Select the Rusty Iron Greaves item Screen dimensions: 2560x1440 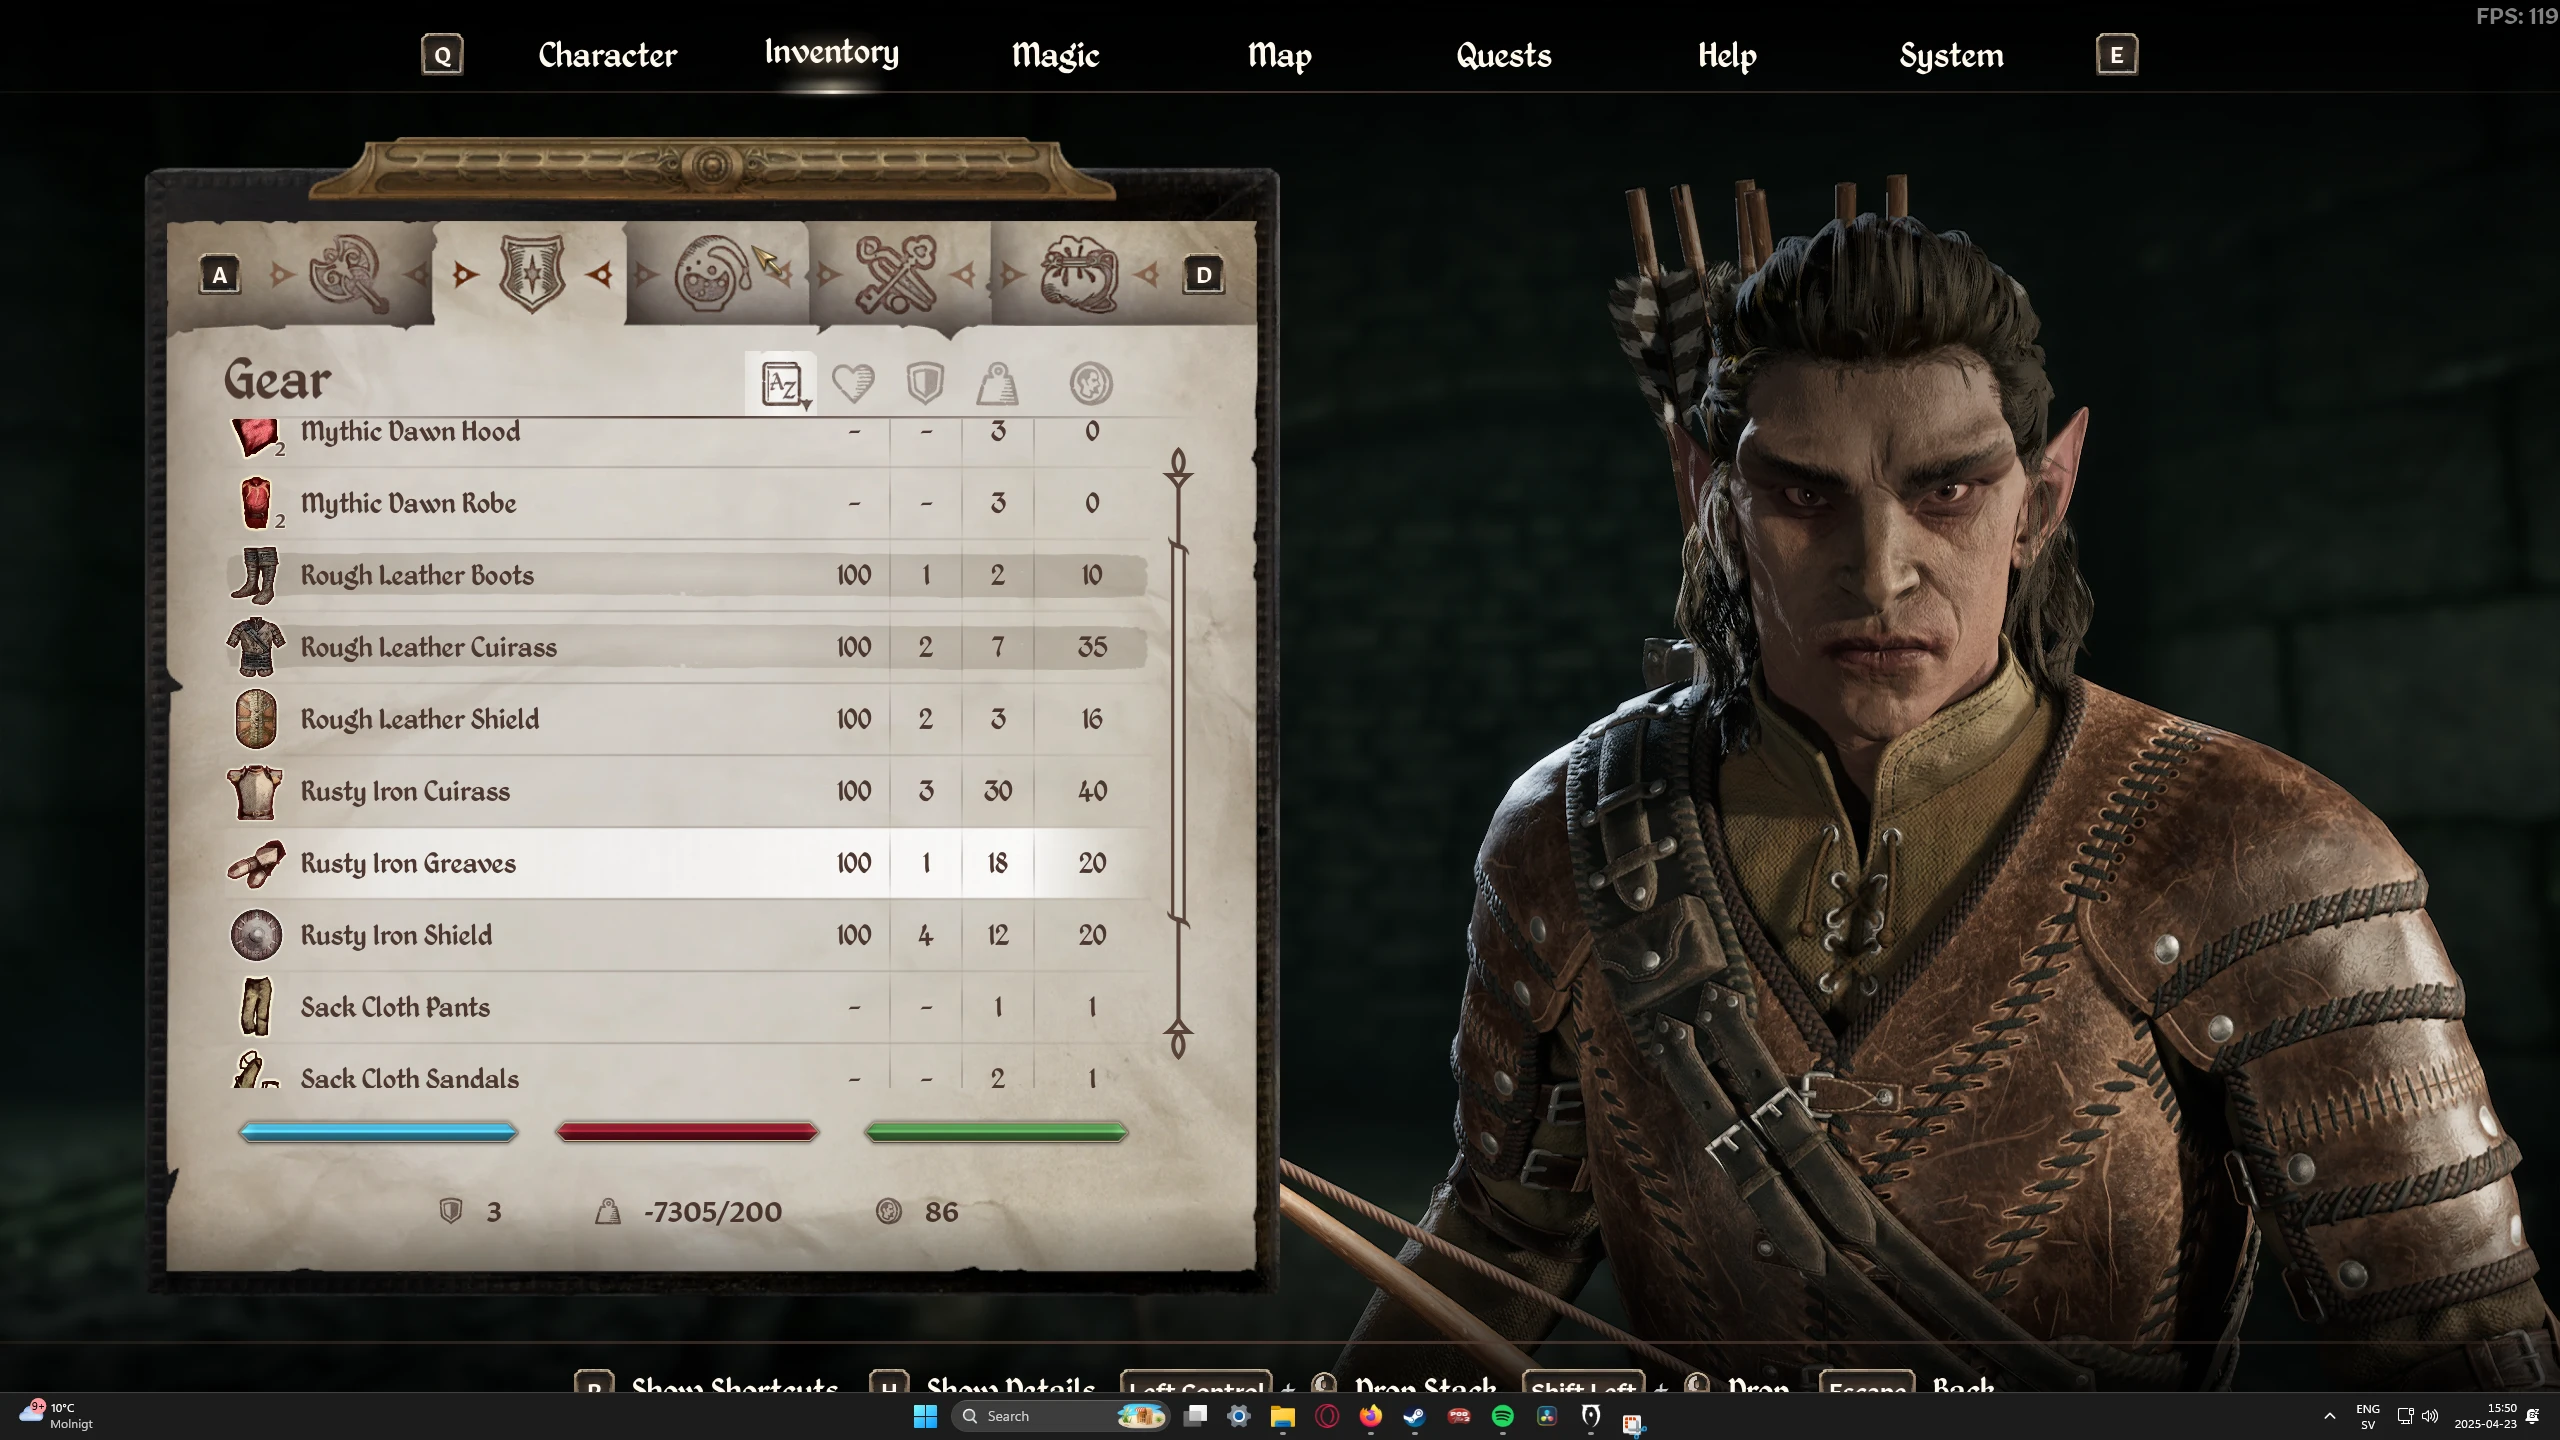(686, 863)
